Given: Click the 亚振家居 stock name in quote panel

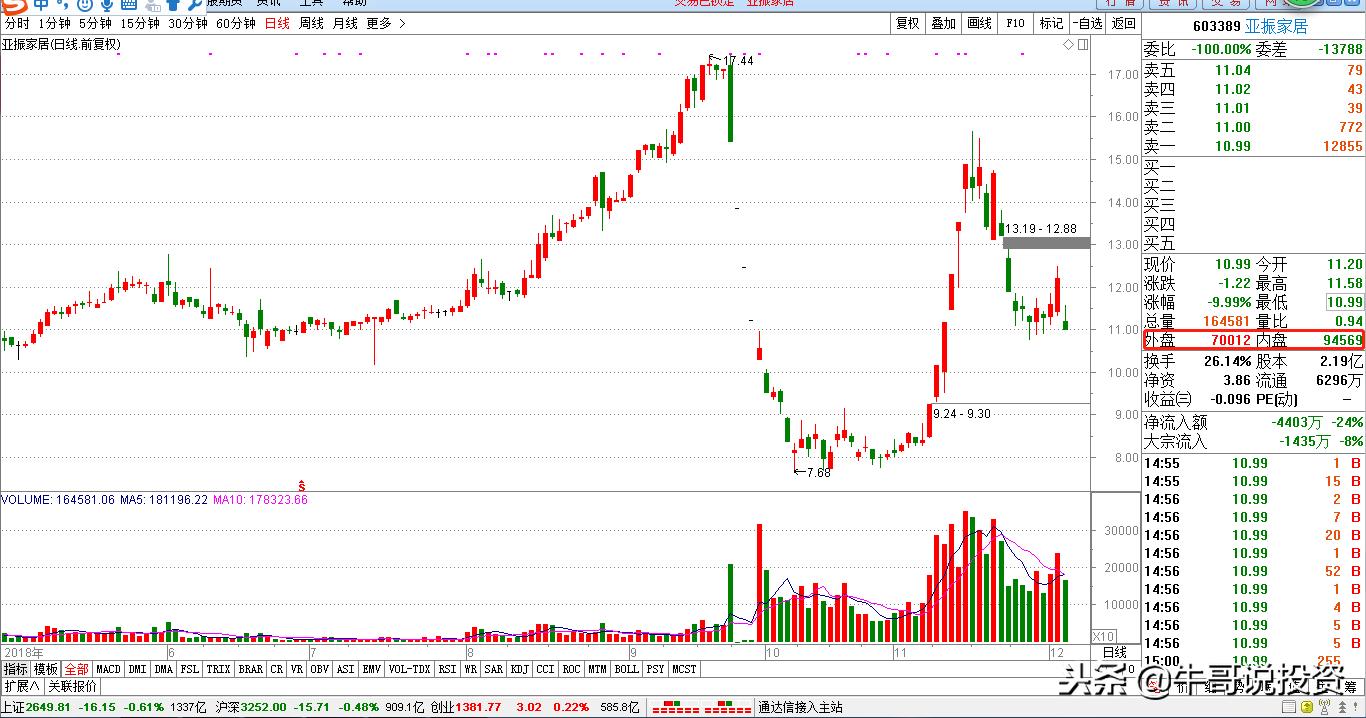Looking at the screenshot, I should [1276, 27].
